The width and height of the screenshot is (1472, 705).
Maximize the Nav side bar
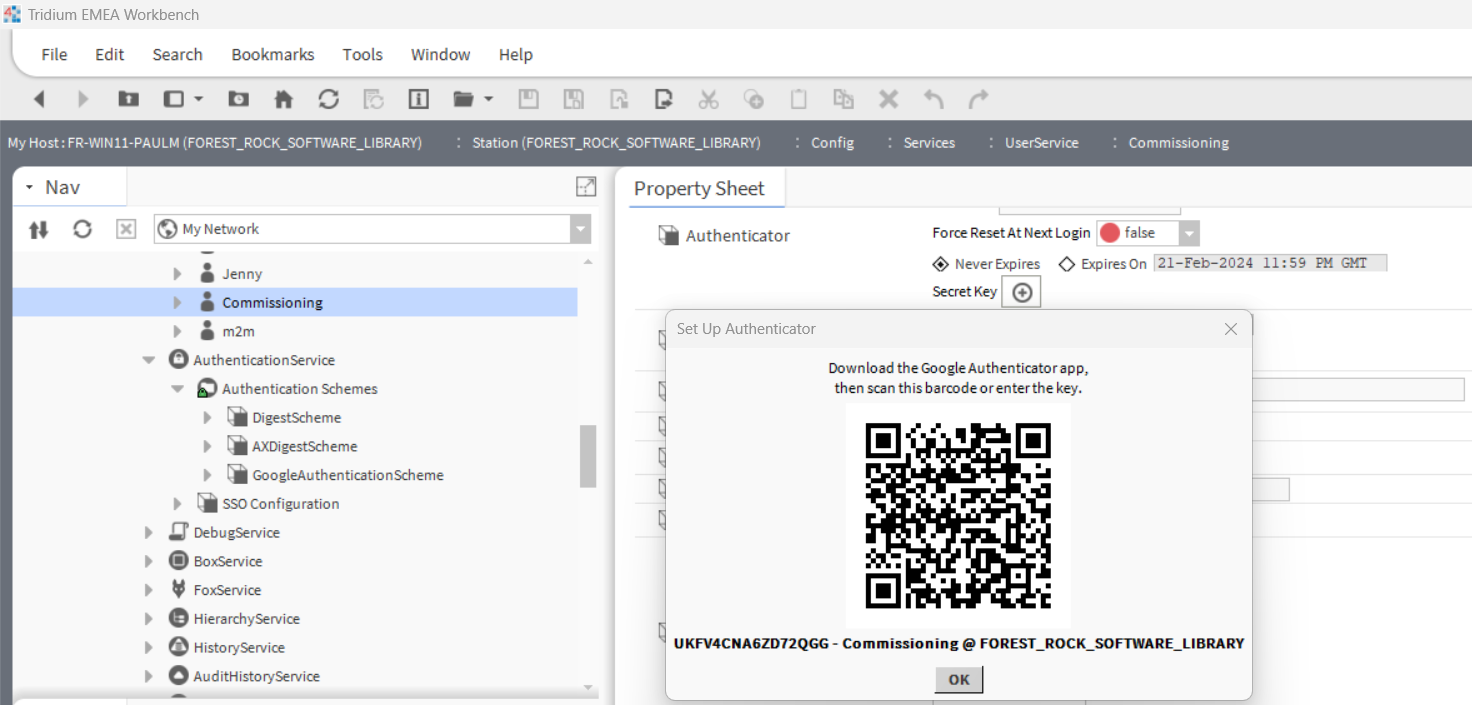tap(586, 187)
